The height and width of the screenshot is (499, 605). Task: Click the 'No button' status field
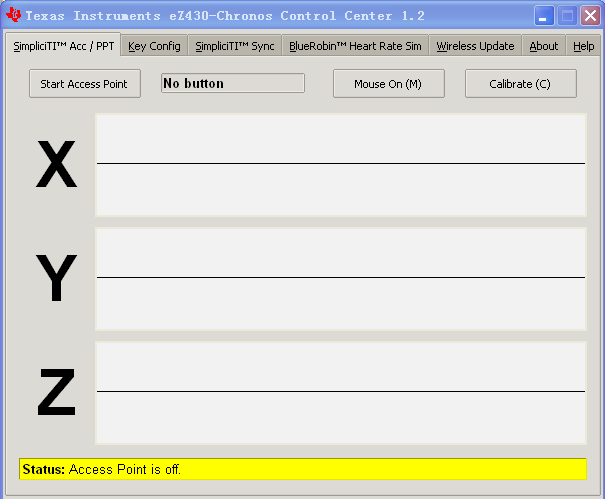point(233,83)
